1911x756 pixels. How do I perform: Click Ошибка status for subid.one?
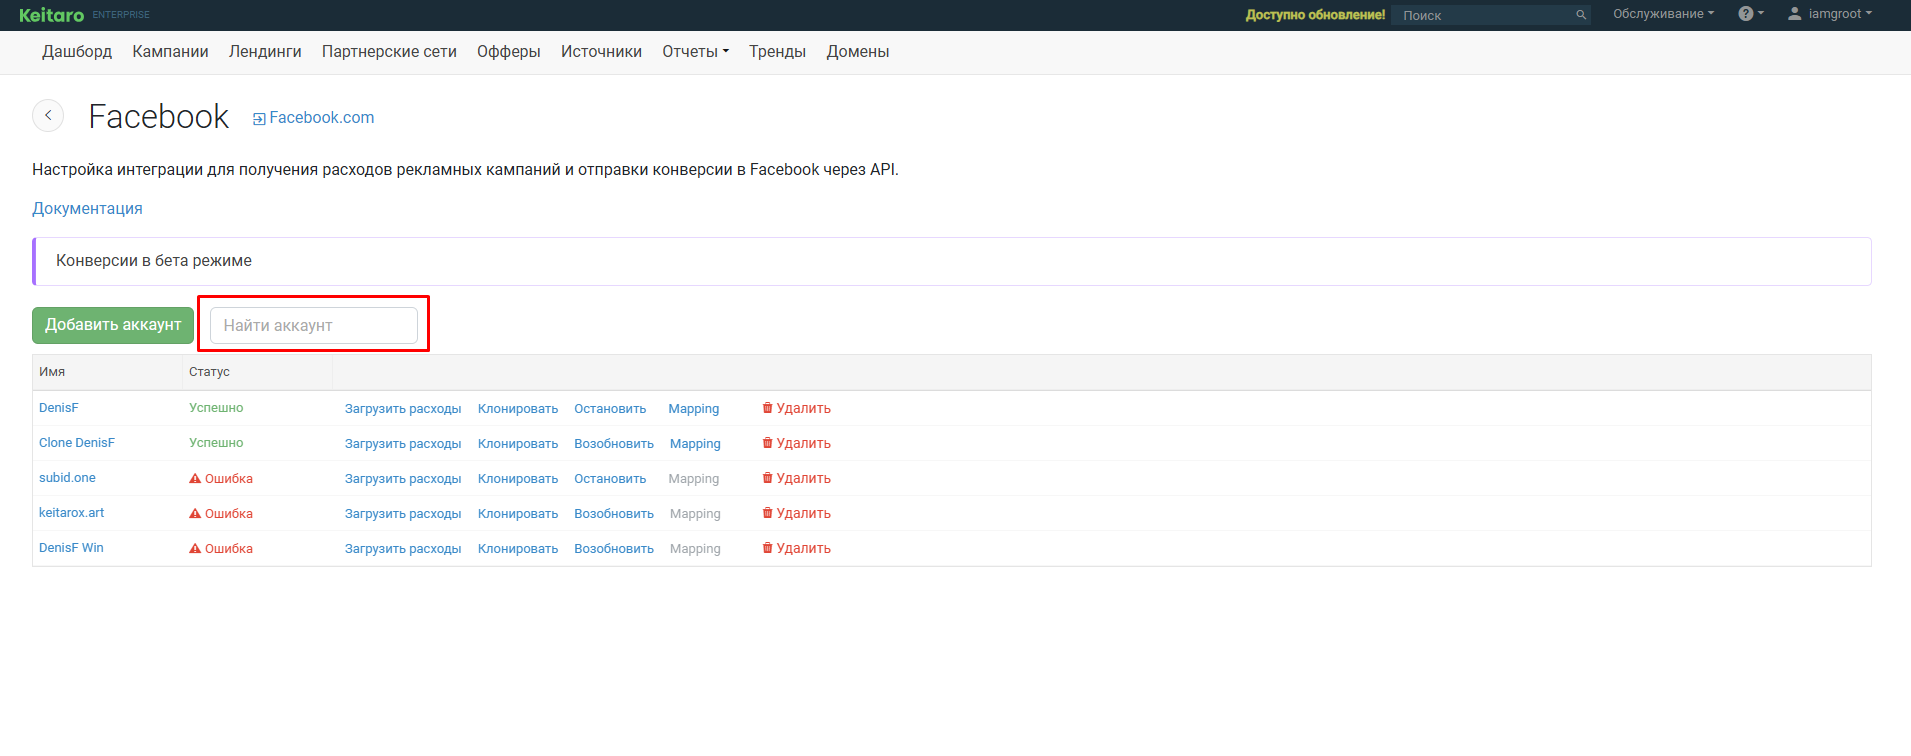(221, 479)
